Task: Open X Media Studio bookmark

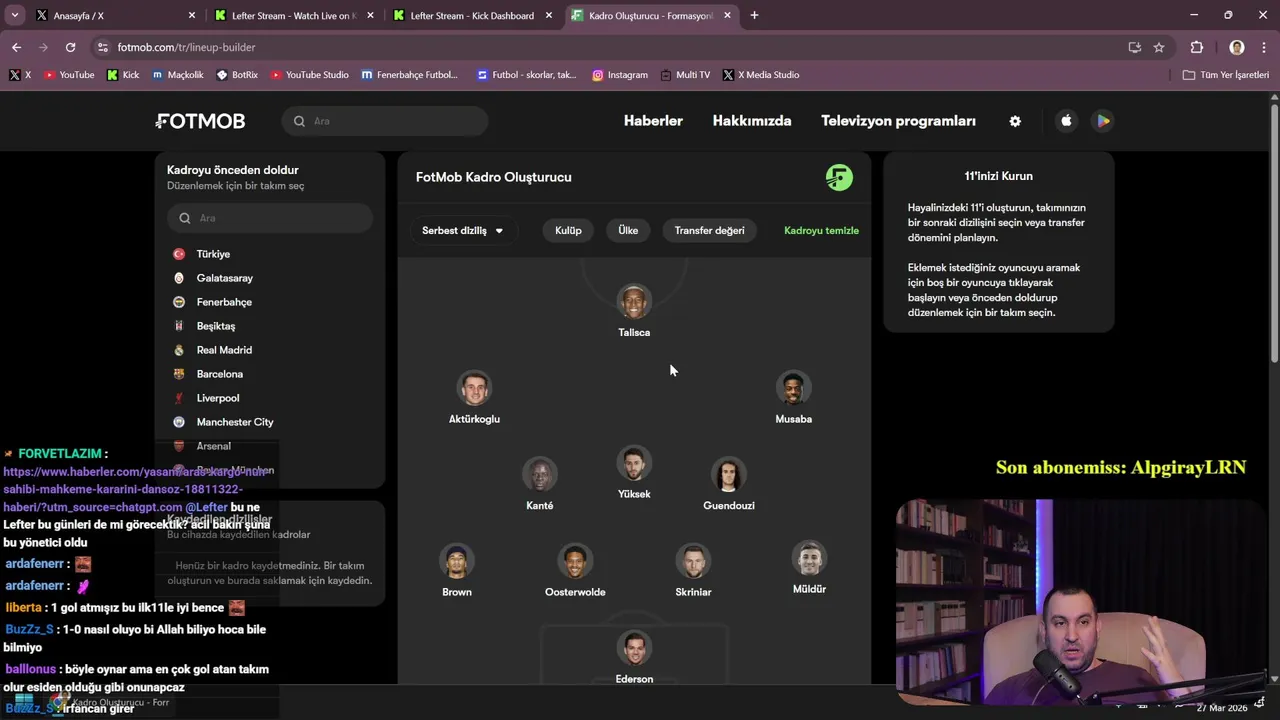Action: tap(761, 75)
